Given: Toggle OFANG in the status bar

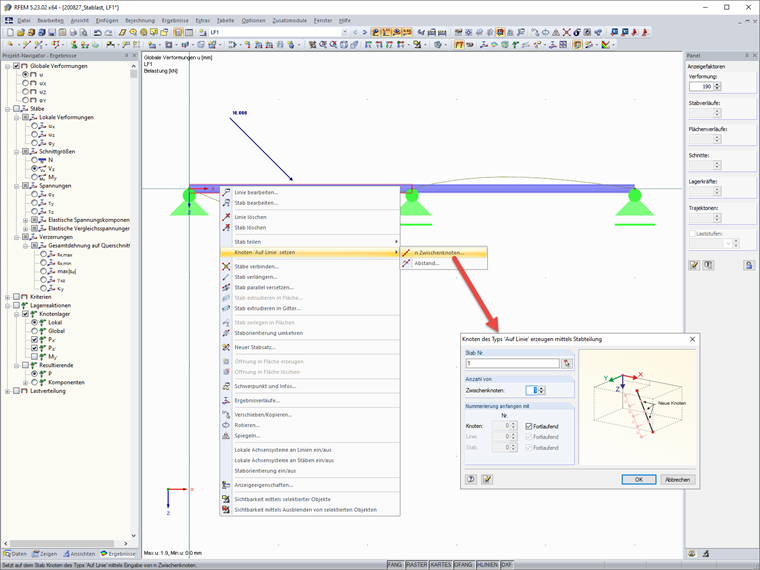Looking at the screenshot, I should tap(463, 565).
